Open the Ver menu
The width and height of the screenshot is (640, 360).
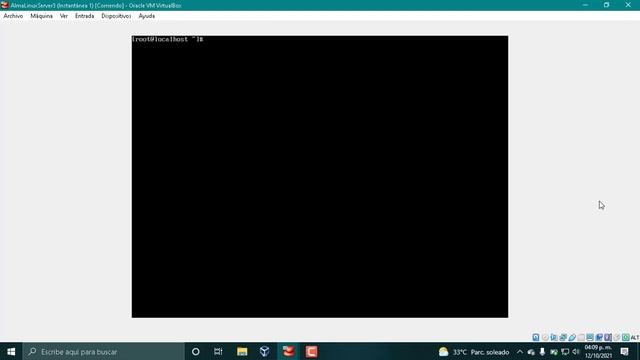(64, 16)
